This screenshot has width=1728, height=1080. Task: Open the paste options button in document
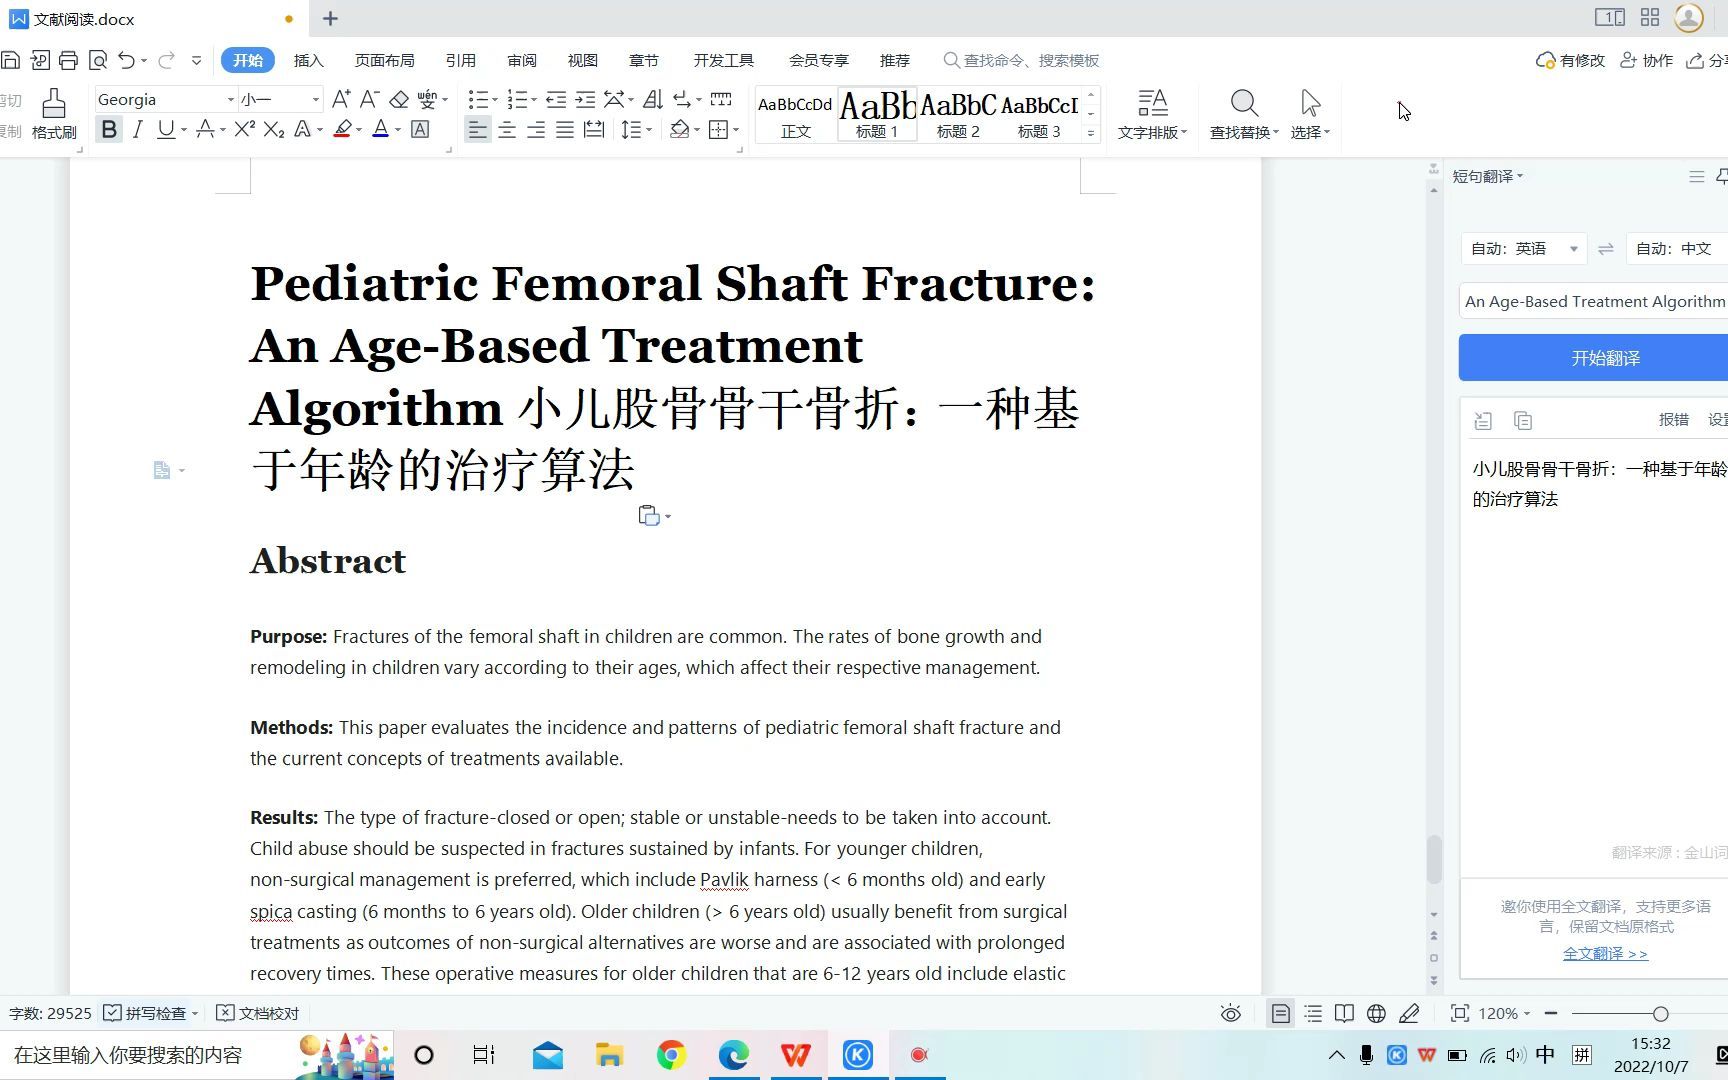[x=654, y=516]
